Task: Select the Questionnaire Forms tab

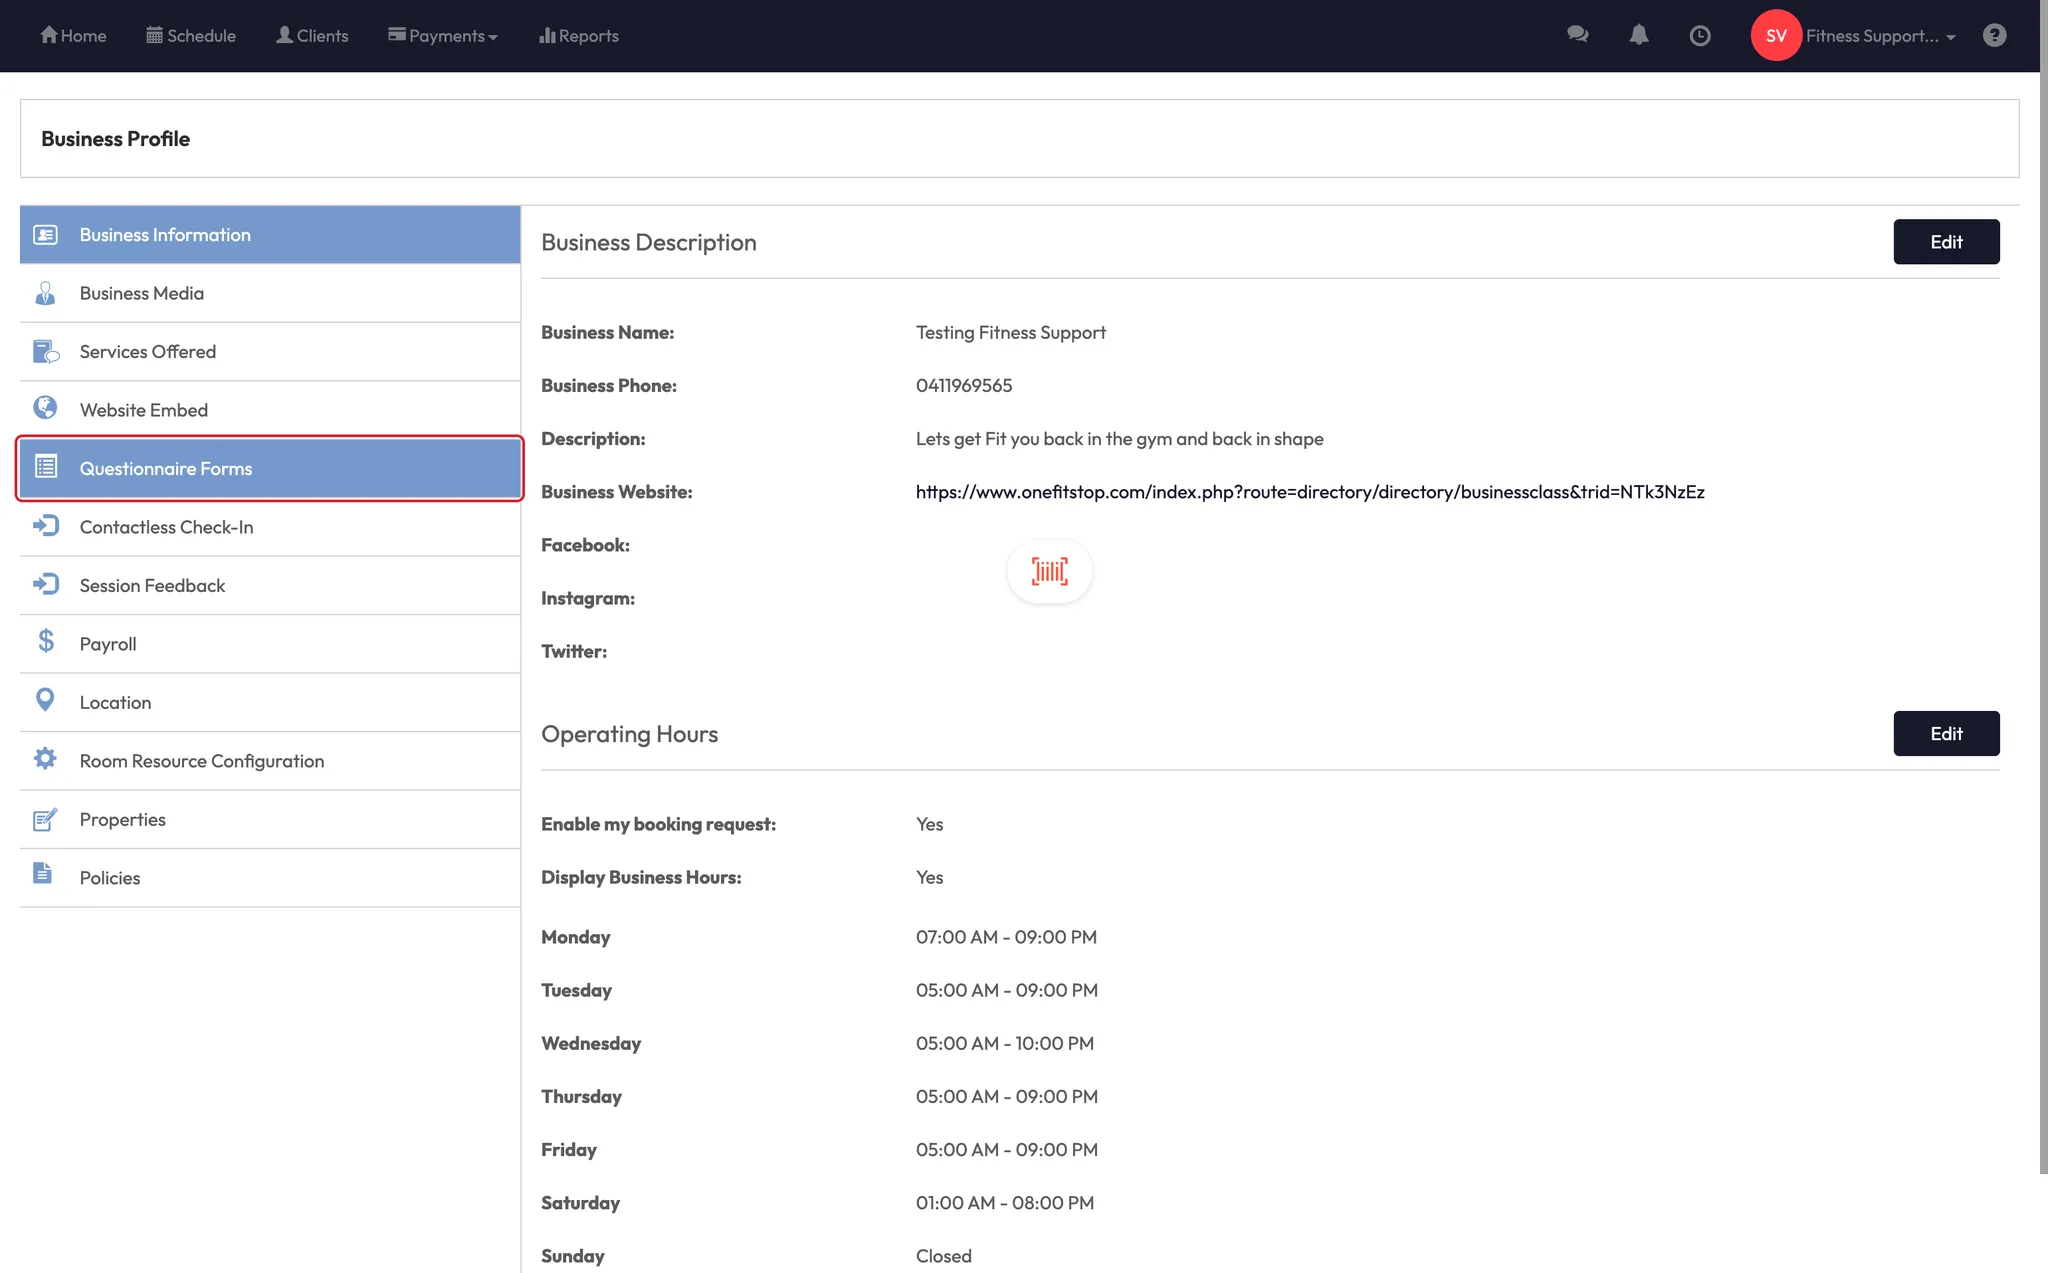Action: [270, 469]
